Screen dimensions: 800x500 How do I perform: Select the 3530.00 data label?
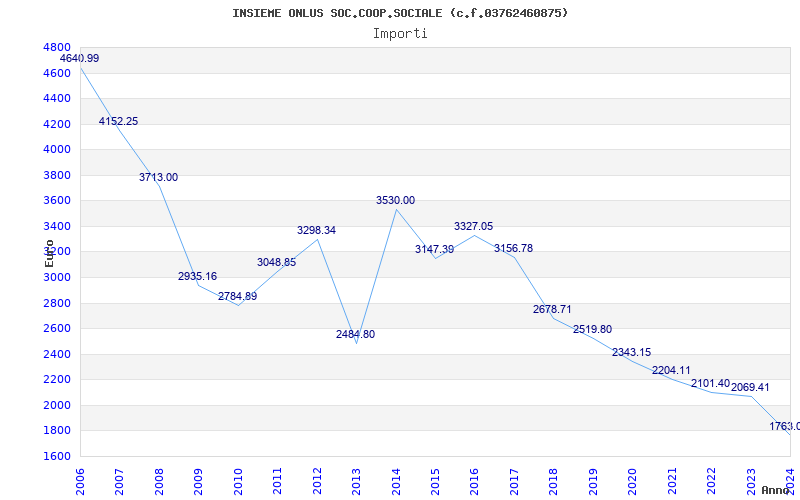(395, 201)
